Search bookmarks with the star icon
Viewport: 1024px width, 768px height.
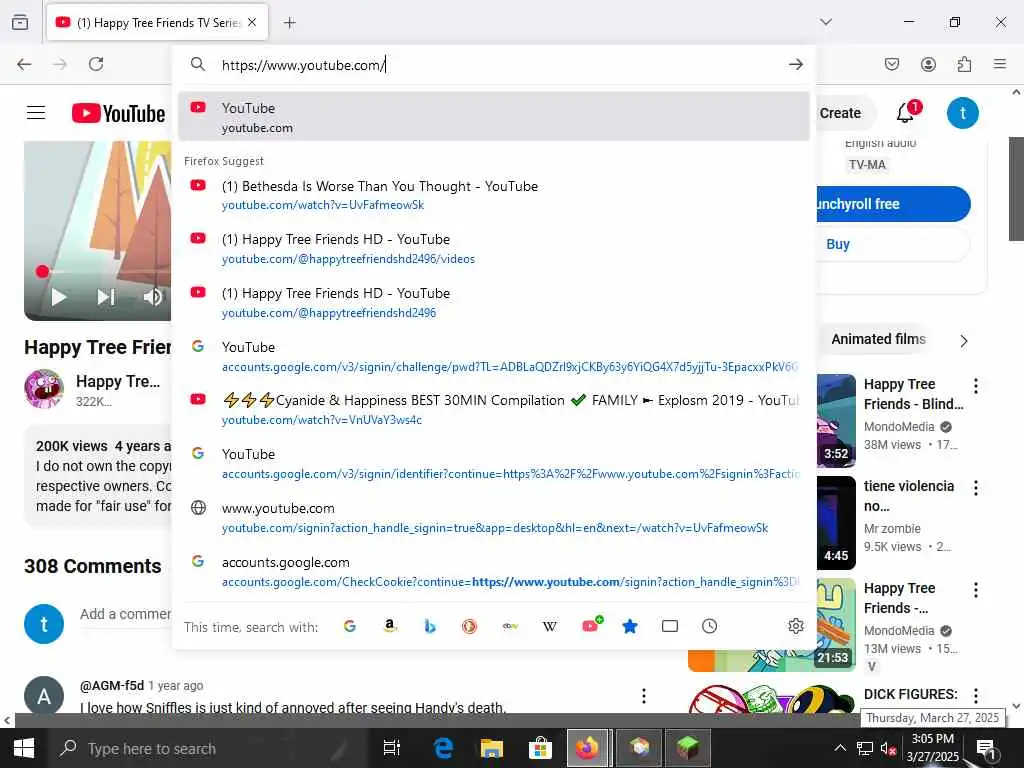click(630, 626)
